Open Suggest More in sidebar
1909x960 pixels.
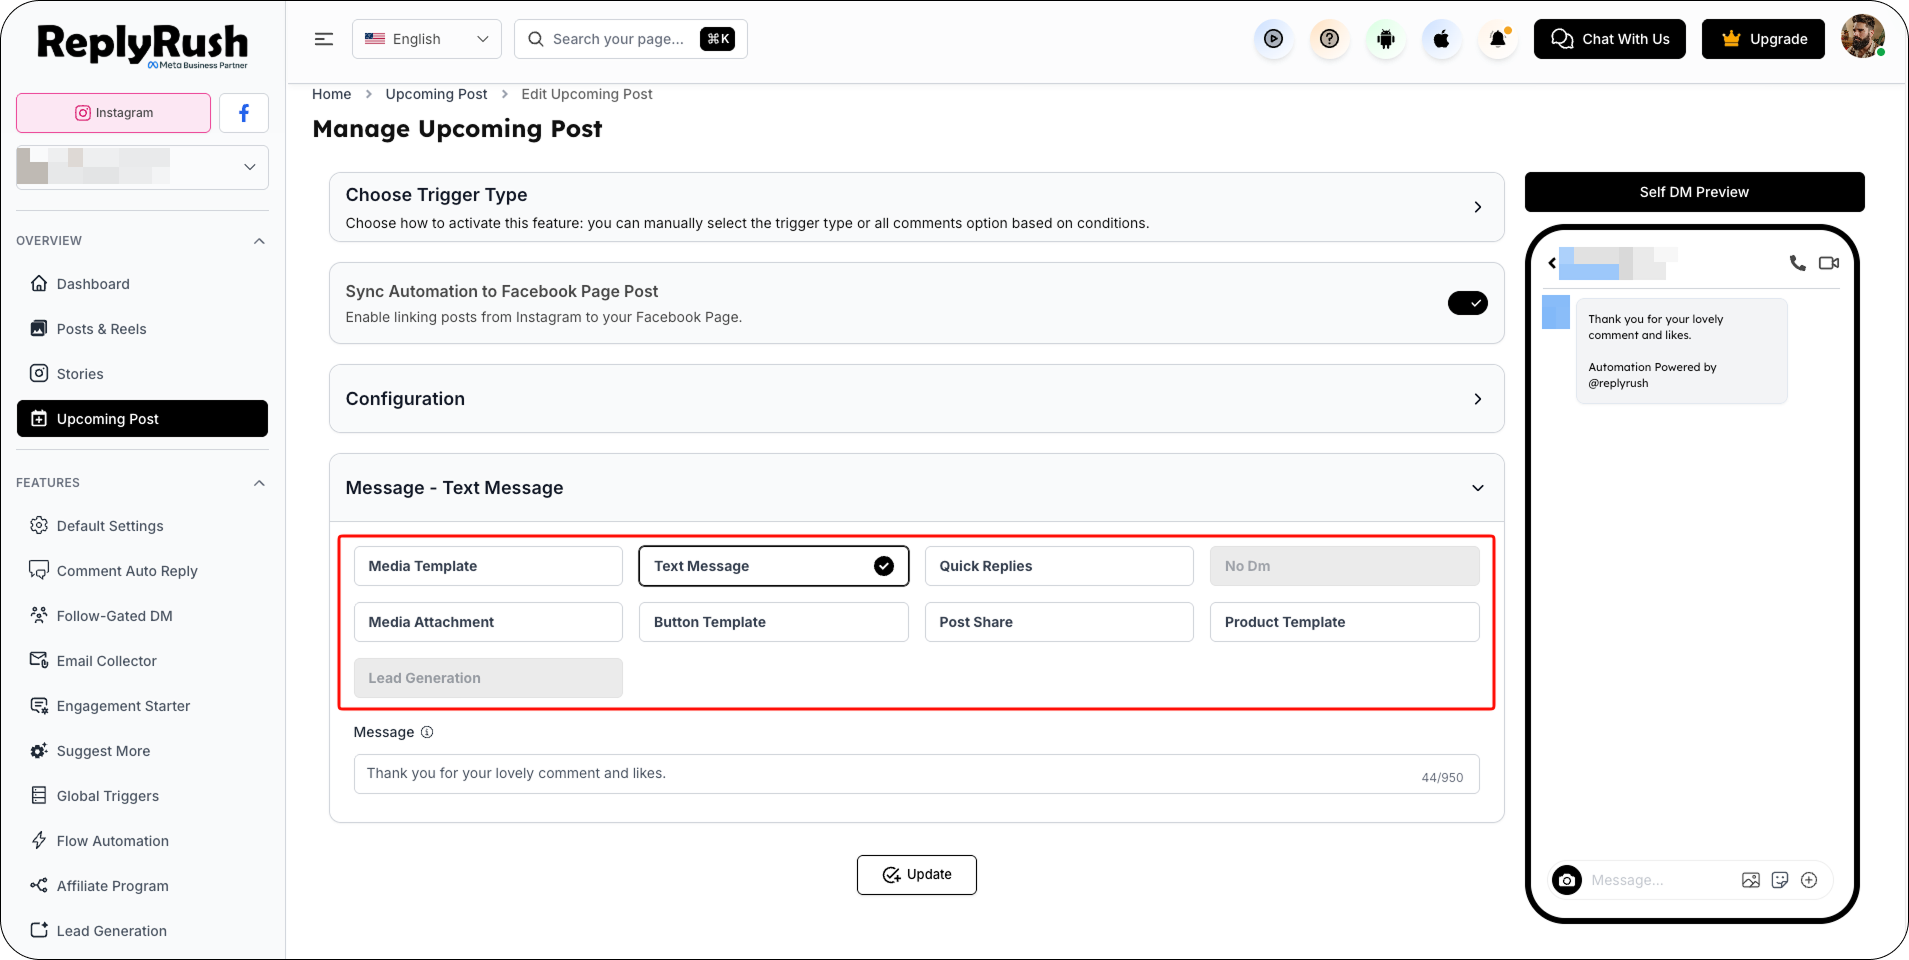point(142,751)
